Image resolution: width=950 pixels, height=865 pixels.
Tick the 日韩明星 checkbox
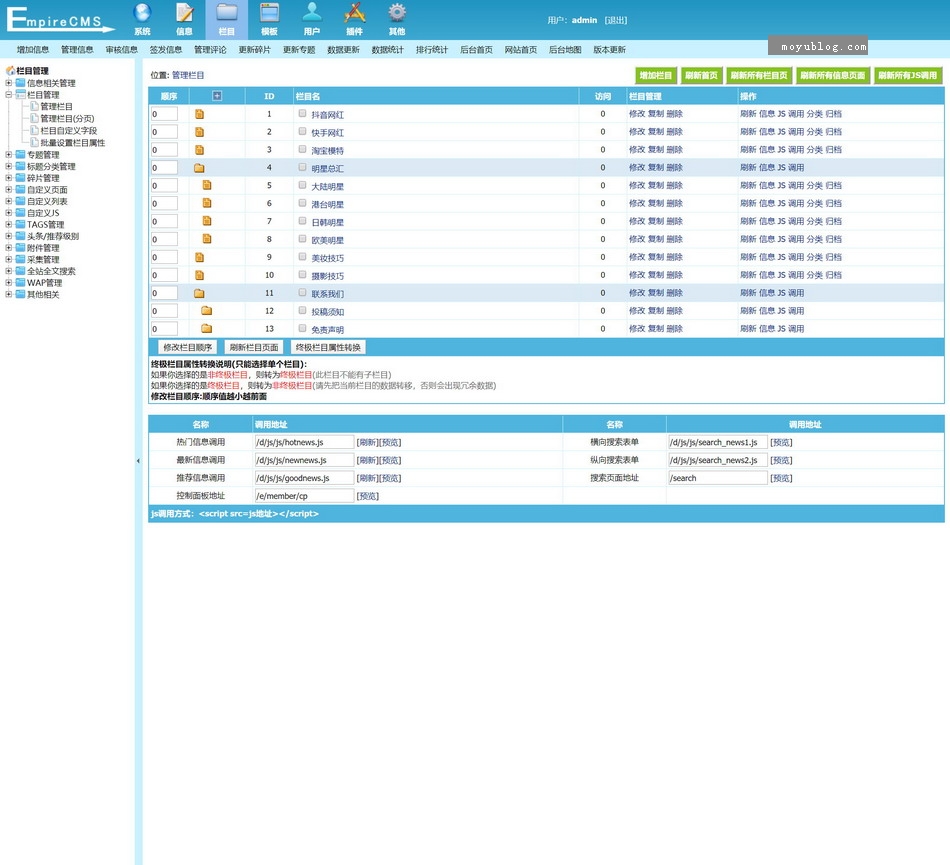tap(302, 221)
